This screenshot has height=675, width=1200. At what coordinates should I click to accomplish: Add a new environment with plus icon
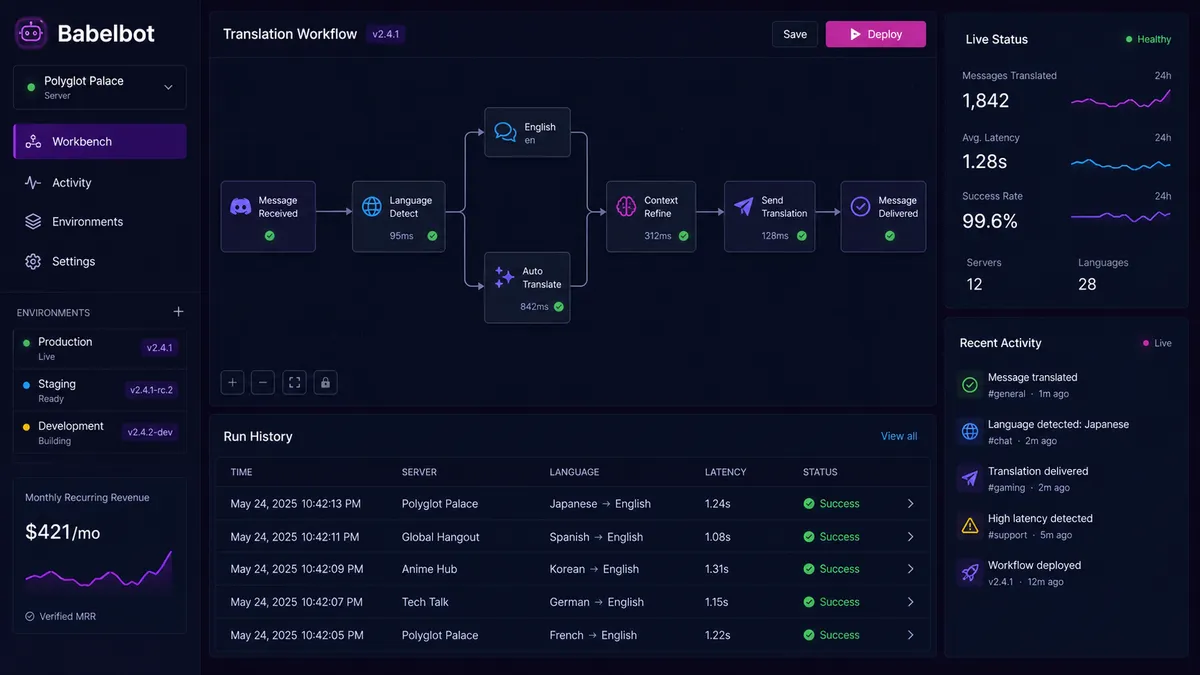[178, 312]
